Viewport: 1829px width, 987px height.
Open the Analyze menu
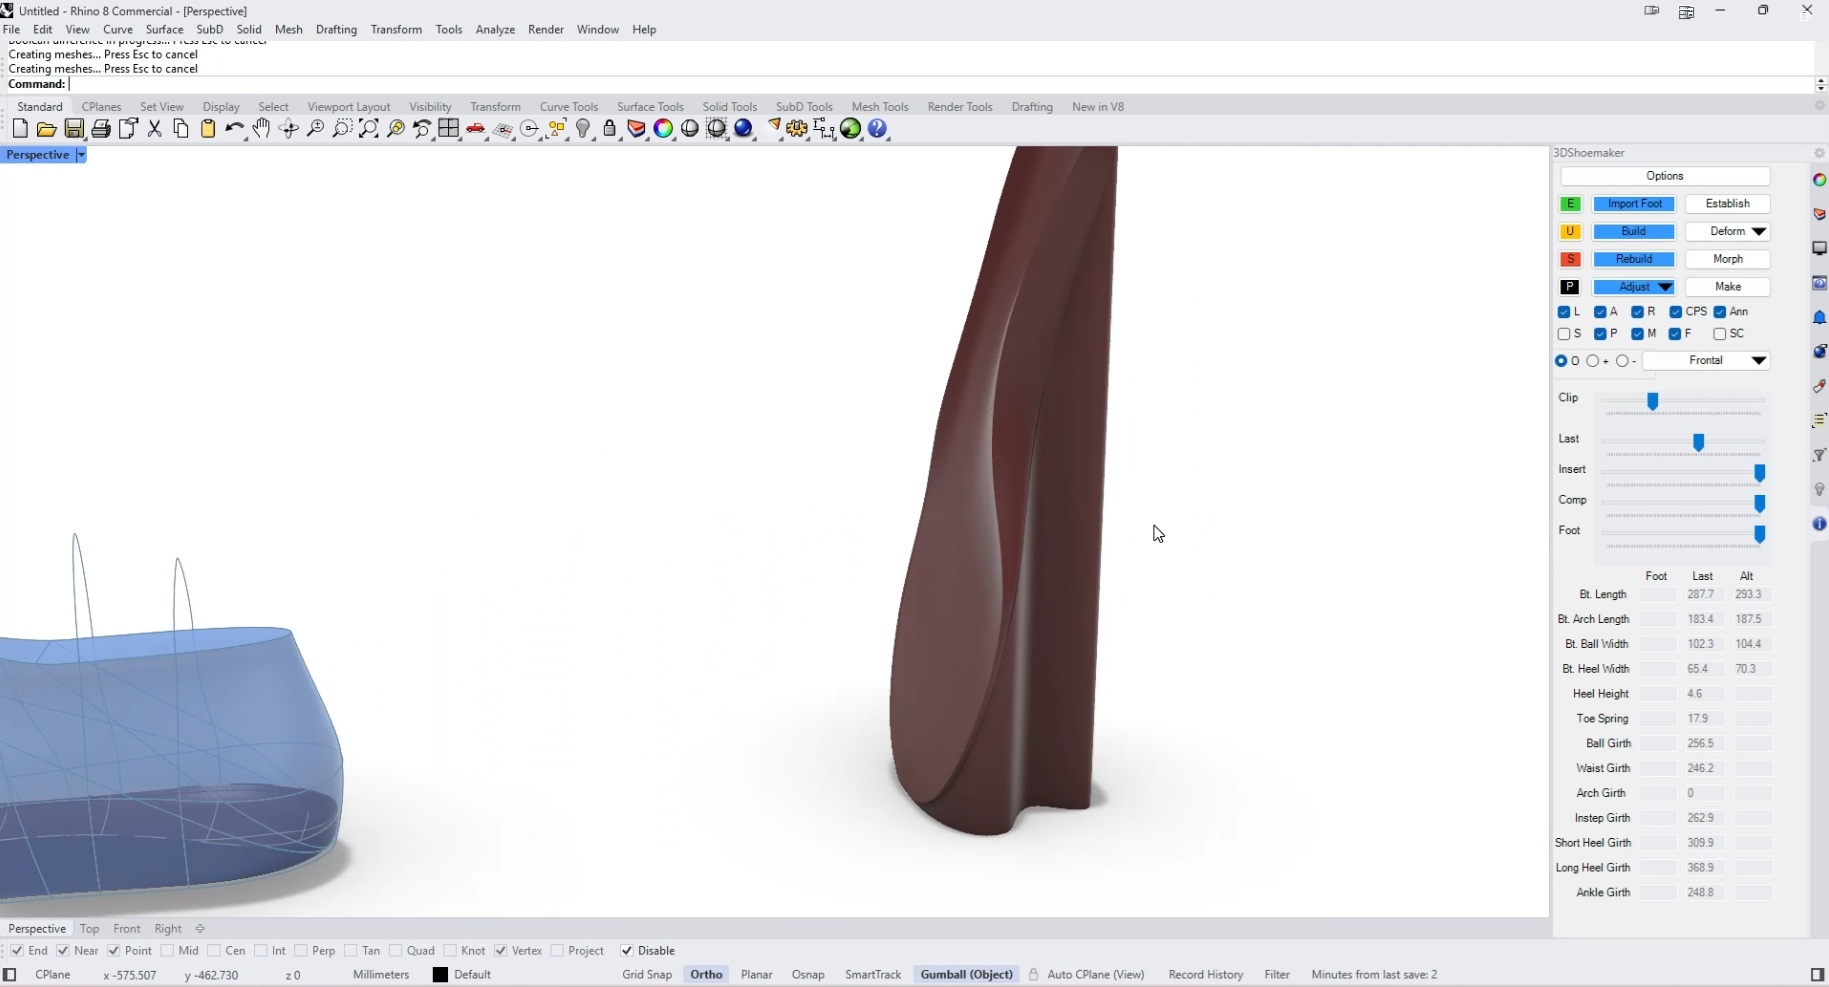(x=495, y=30)
